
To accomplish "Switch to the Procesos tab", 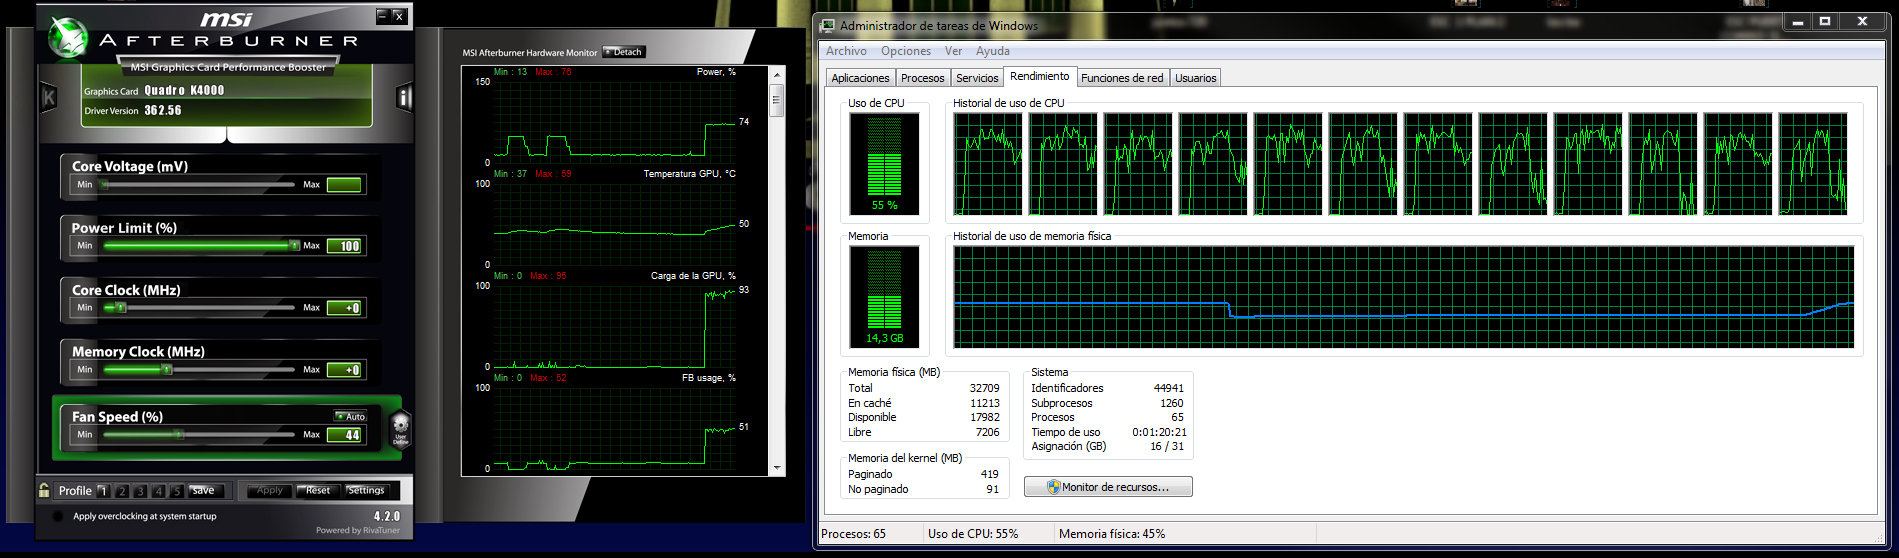I will click(x=922, y=78).
